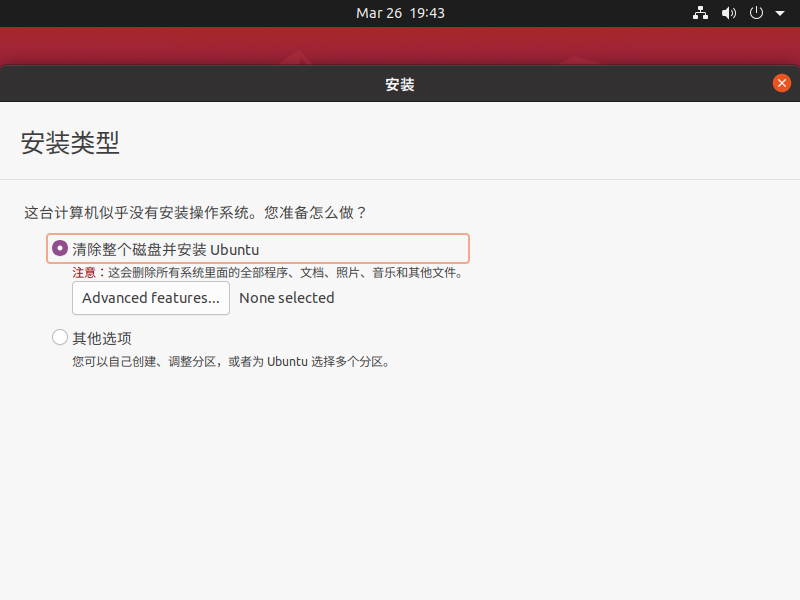Click the 安装 window title
Screen dimensions: 800x600
[x=400, y=84]
